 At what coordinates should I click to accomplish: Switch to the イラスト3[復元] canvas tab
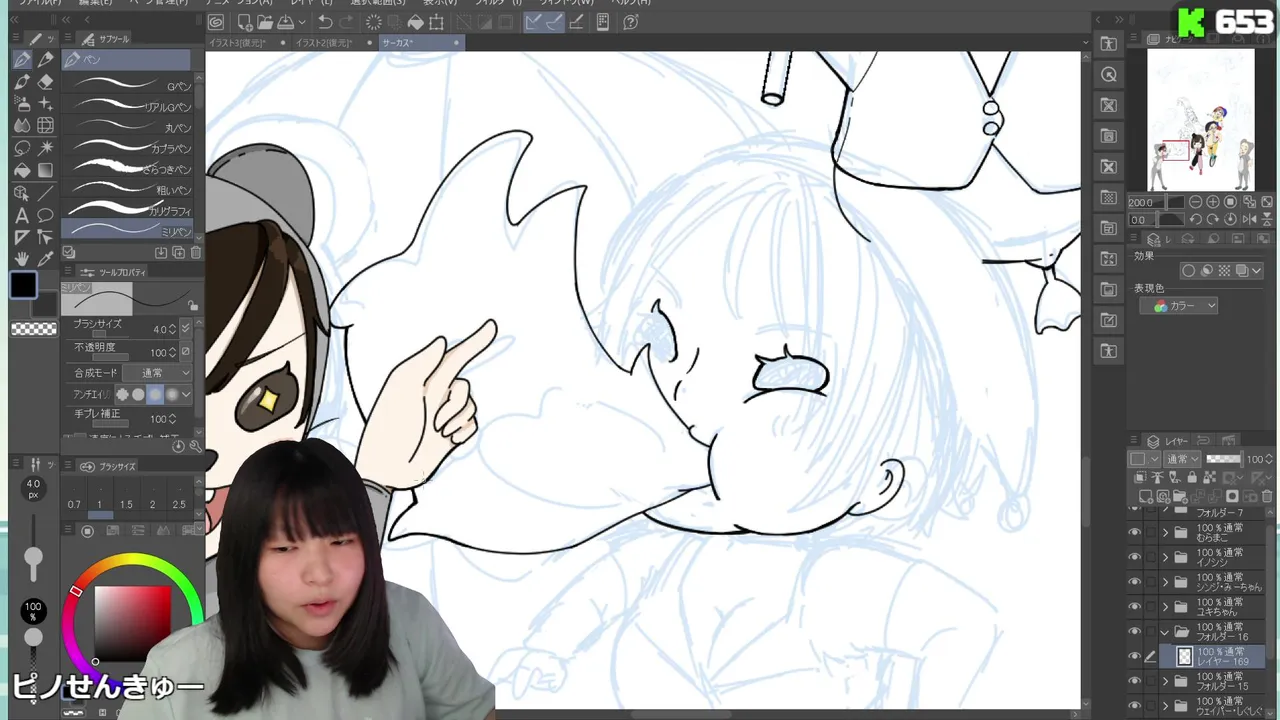(x=247, y=43)
